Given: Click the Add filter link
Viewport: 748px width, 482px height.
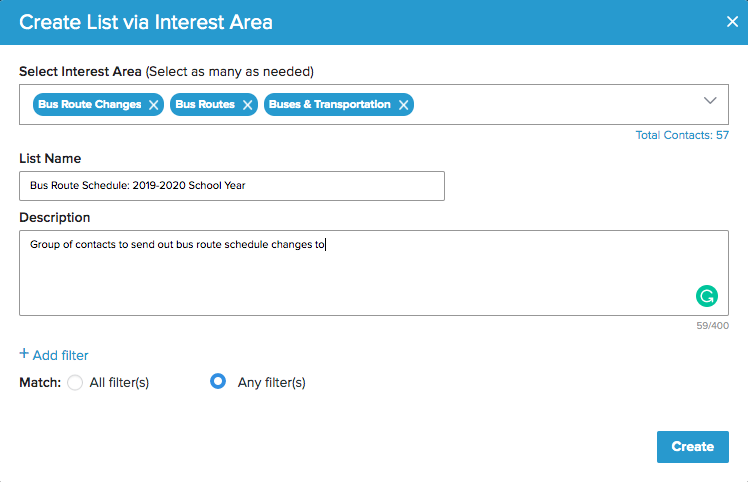Looking at the screenshot, I should point(54,355).
